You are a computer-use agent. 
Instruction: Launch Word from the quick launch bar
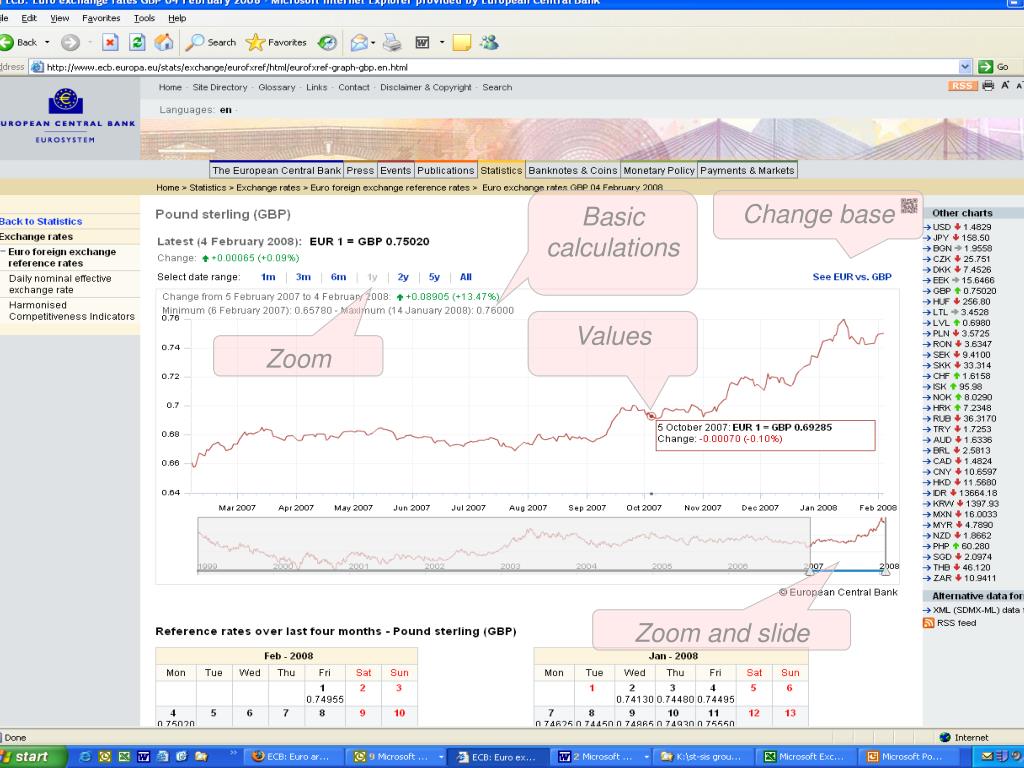pos(143,756)
